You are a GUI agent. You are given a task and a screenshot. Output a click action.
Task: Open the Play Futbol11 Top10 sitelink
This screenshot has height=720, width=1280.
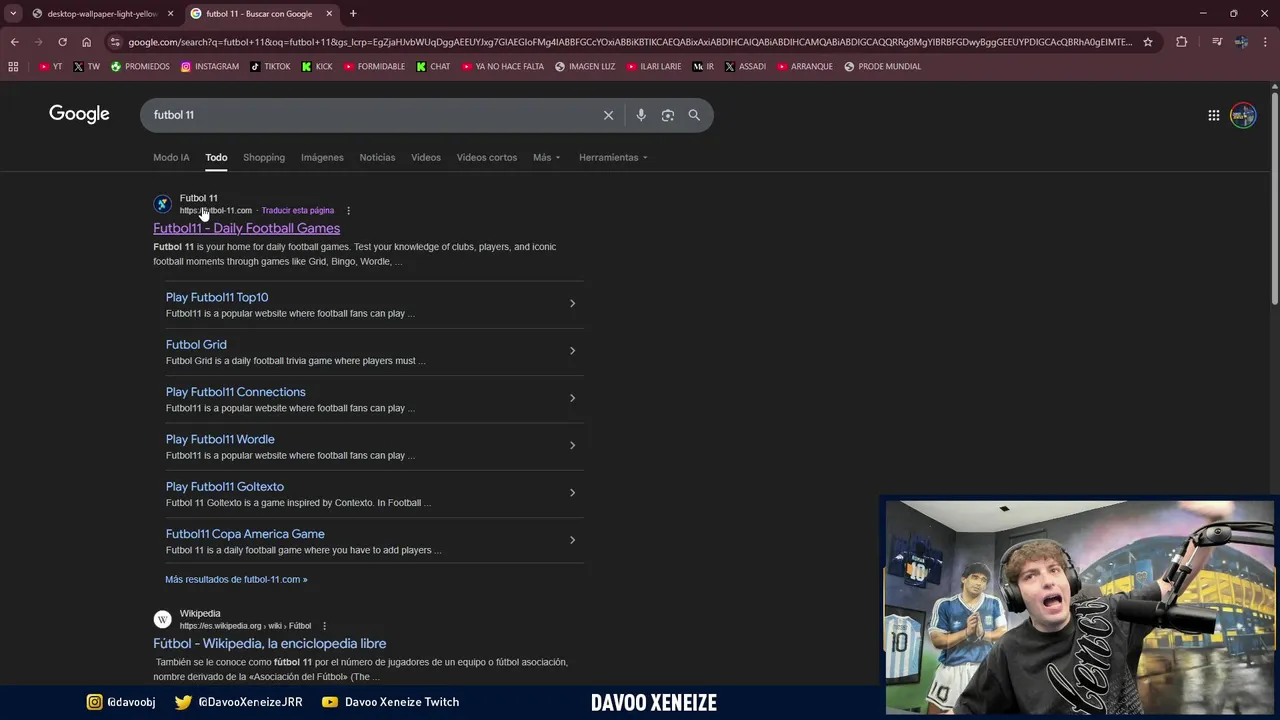point(217,297)
